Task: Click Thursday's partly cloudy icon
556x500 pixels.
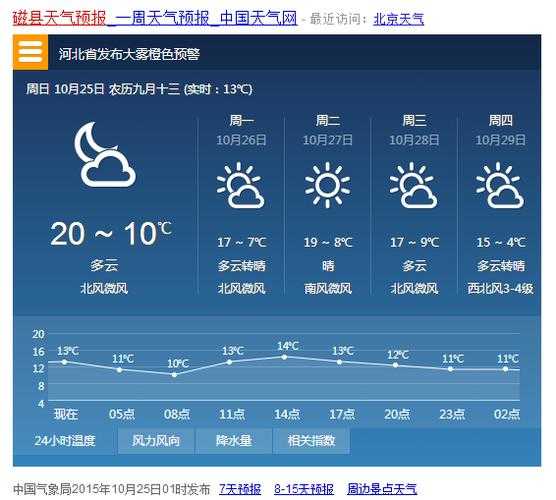Action: (x=500, y=185)
